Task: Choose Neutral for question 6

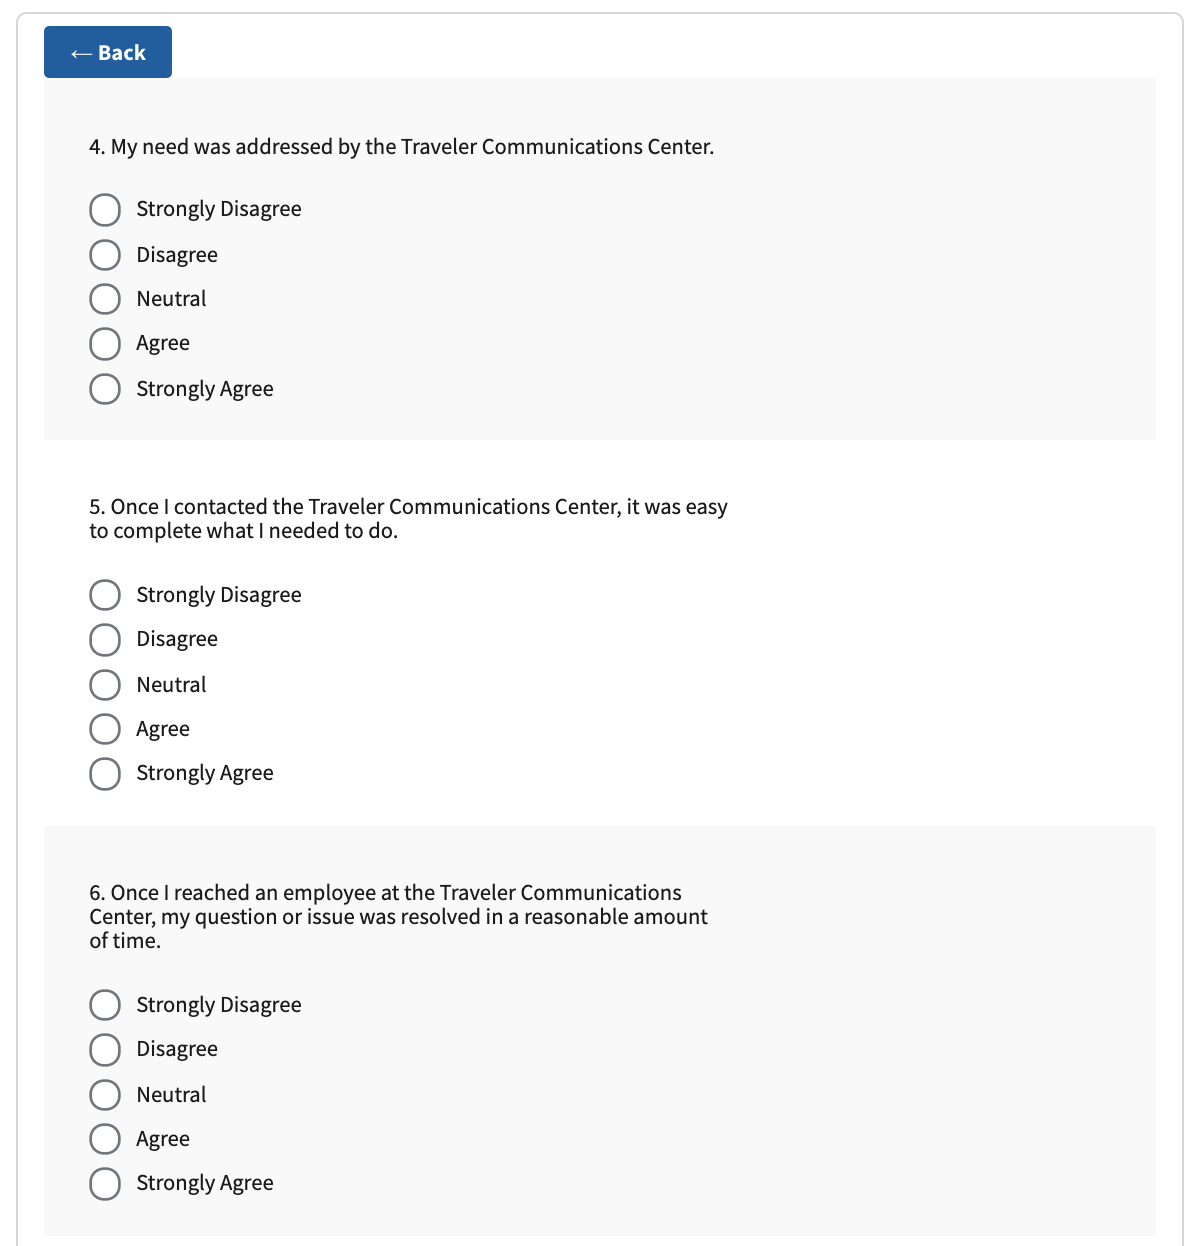Action: pos(105,1095)
